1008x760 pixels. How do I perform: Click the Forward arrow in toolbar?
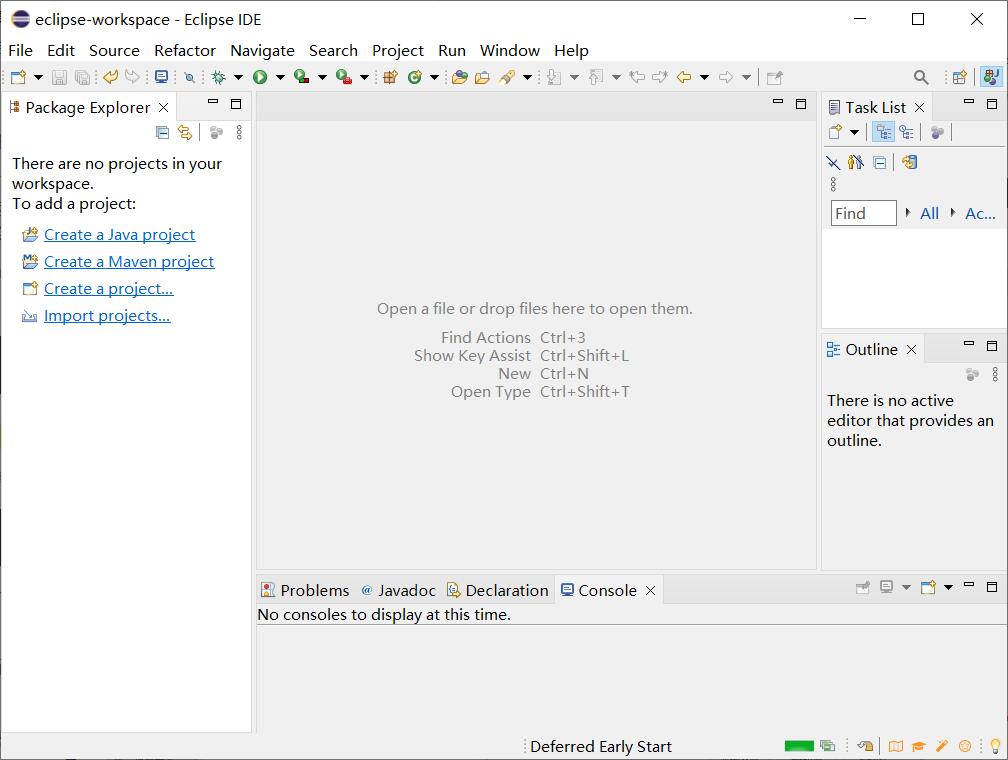point(726,77)
